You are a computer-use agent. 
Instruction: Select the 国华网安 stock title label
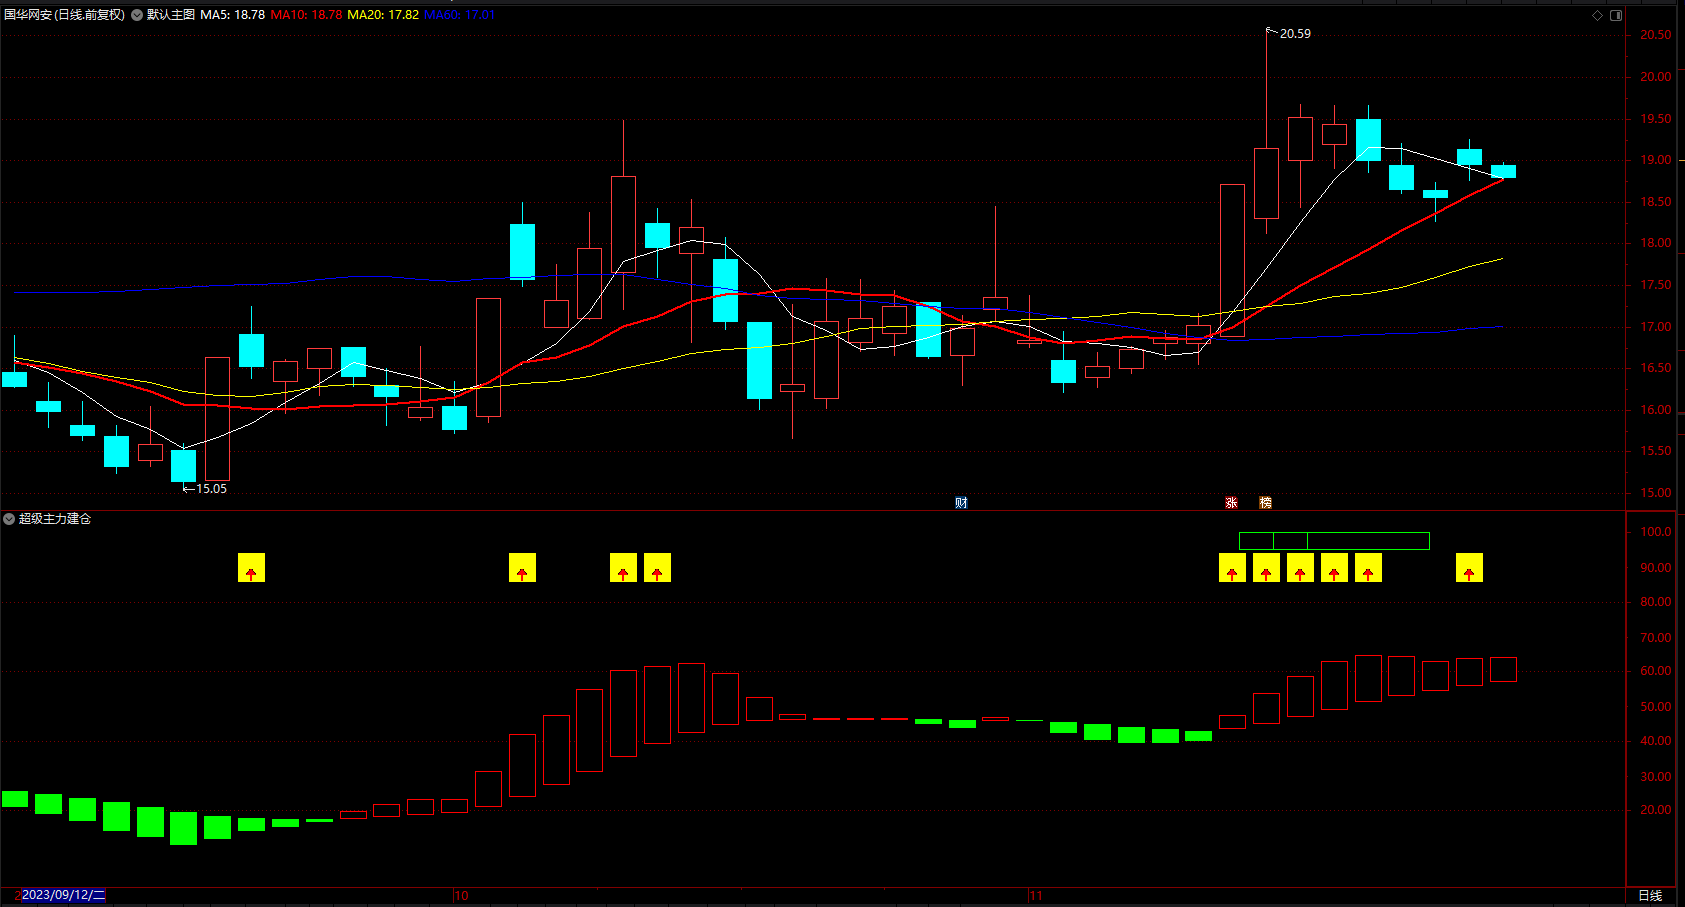[x=65, y=15]
